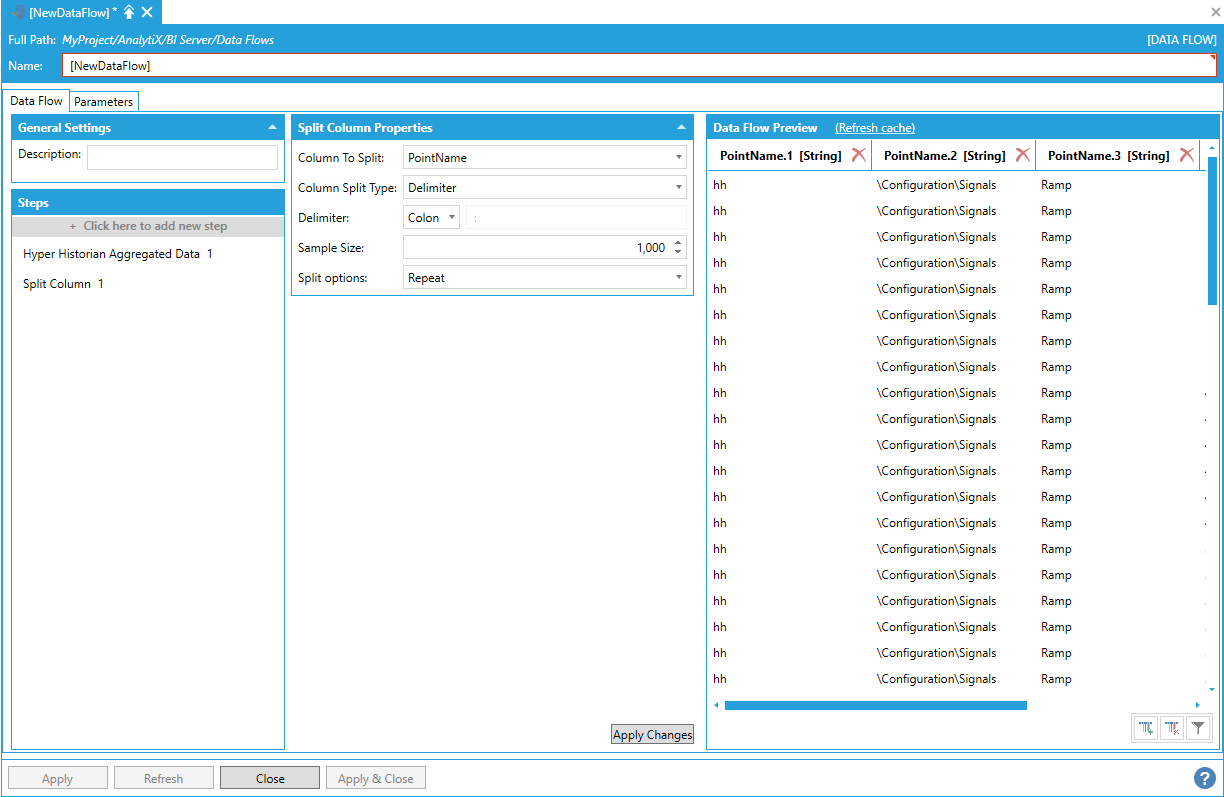This screenshot has width=1224, height=797.
Task: Click the remove column icon in preview
Action: pos(1172,729)
